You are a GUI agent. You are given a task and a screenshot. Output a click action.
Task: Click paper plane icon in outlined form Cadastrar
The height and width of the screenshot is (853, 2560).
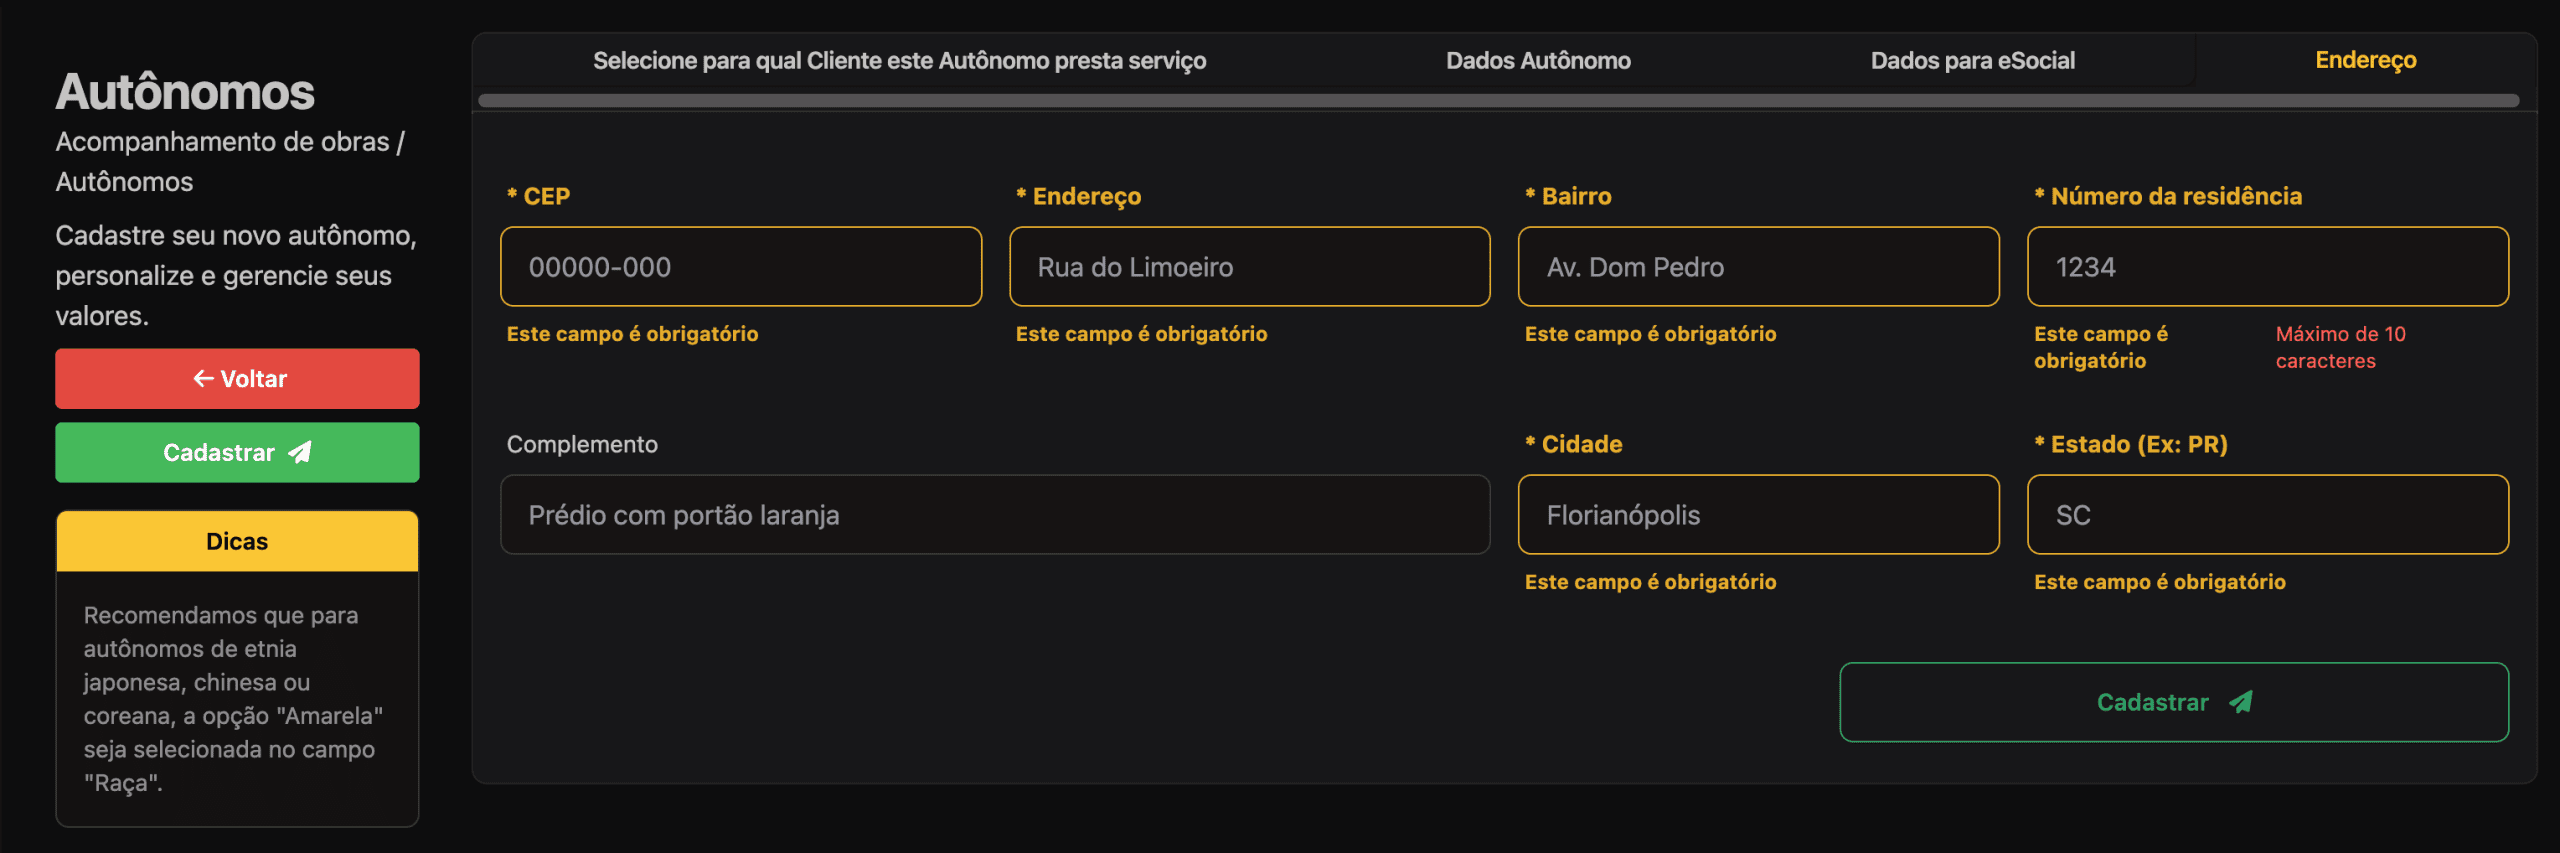pyautogui.click(x=2241, y=703)
